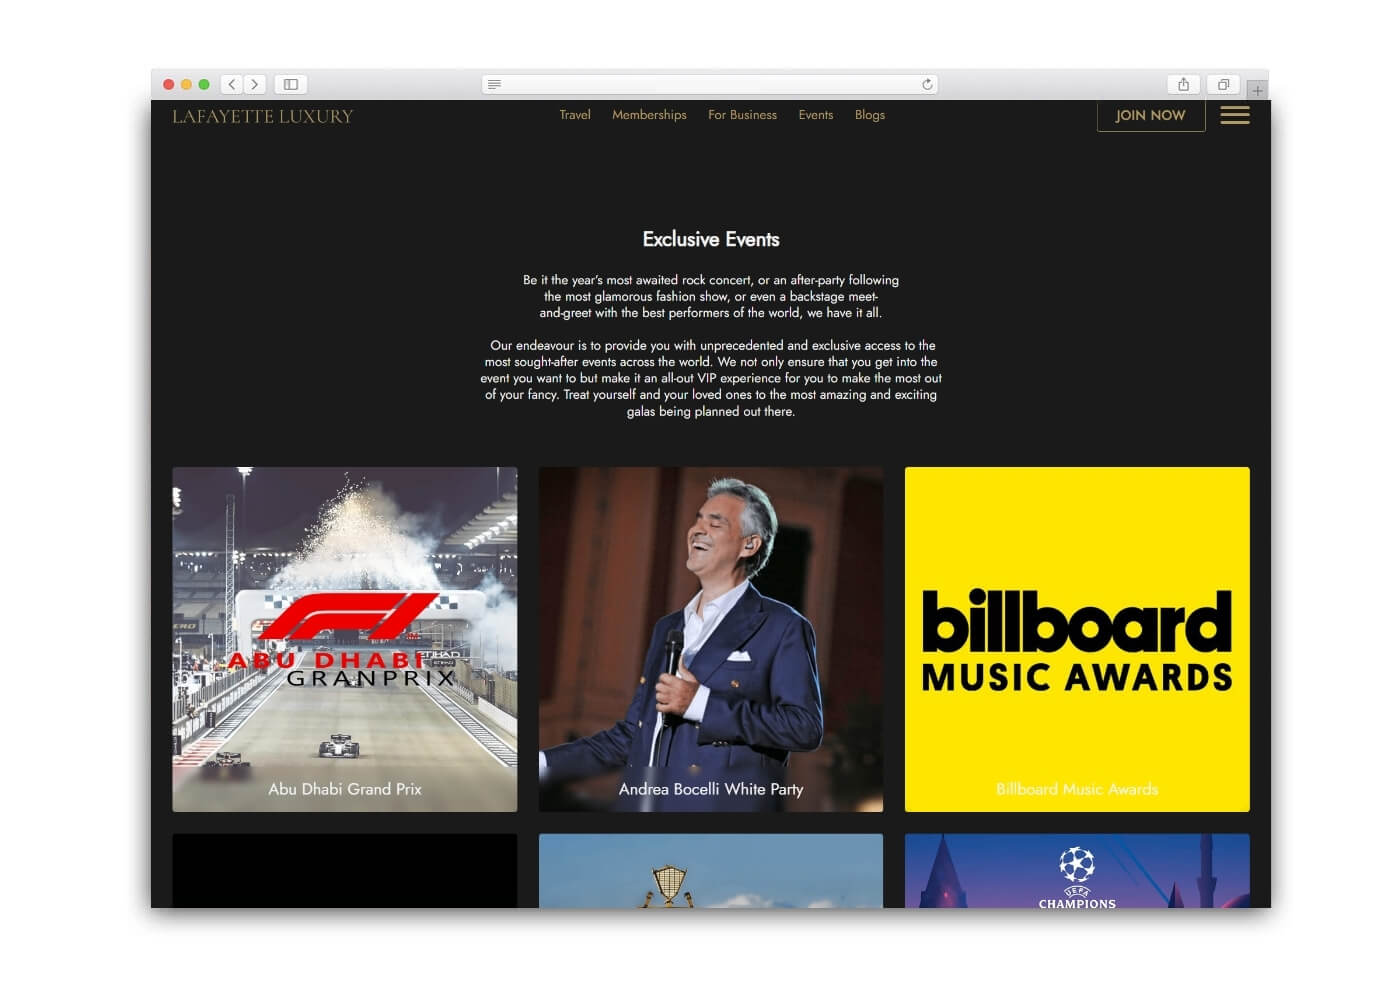Go back with the browser back arrow
Image resolution: width=1400 pixels, height=1000 pixels.
click(232, 85)
